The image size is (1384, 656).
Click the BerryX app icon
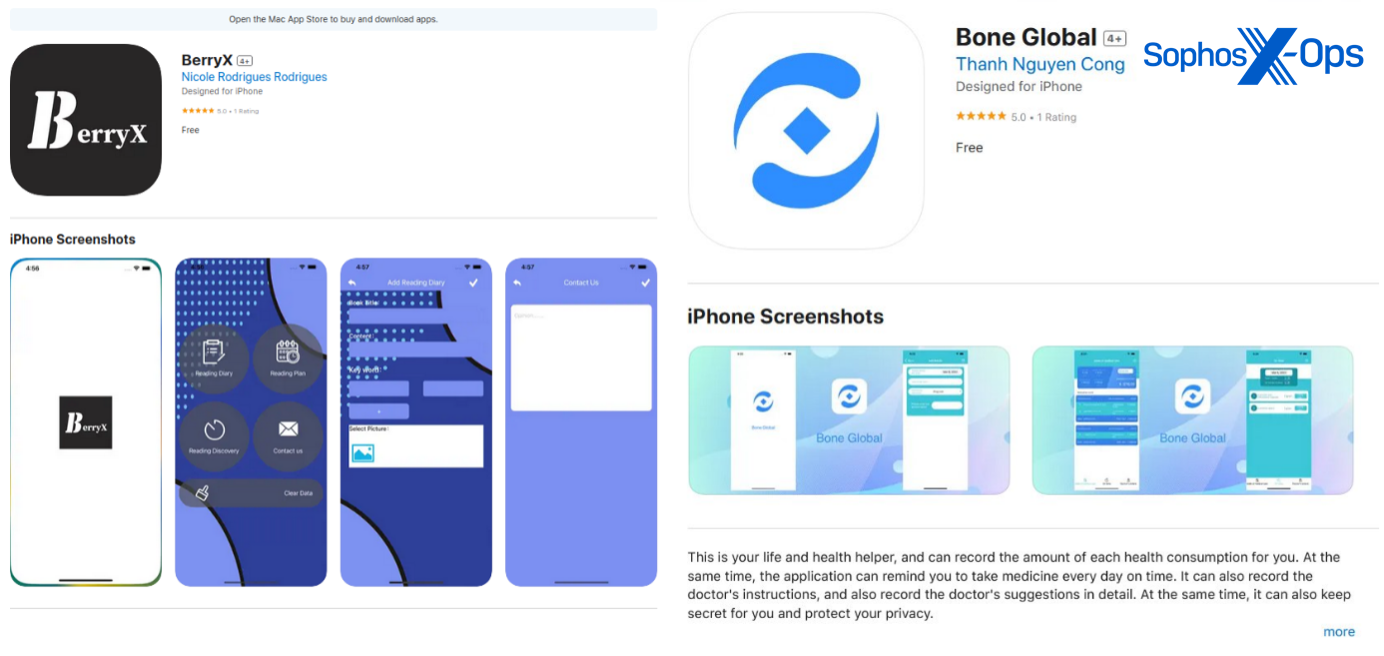[86, 120]
